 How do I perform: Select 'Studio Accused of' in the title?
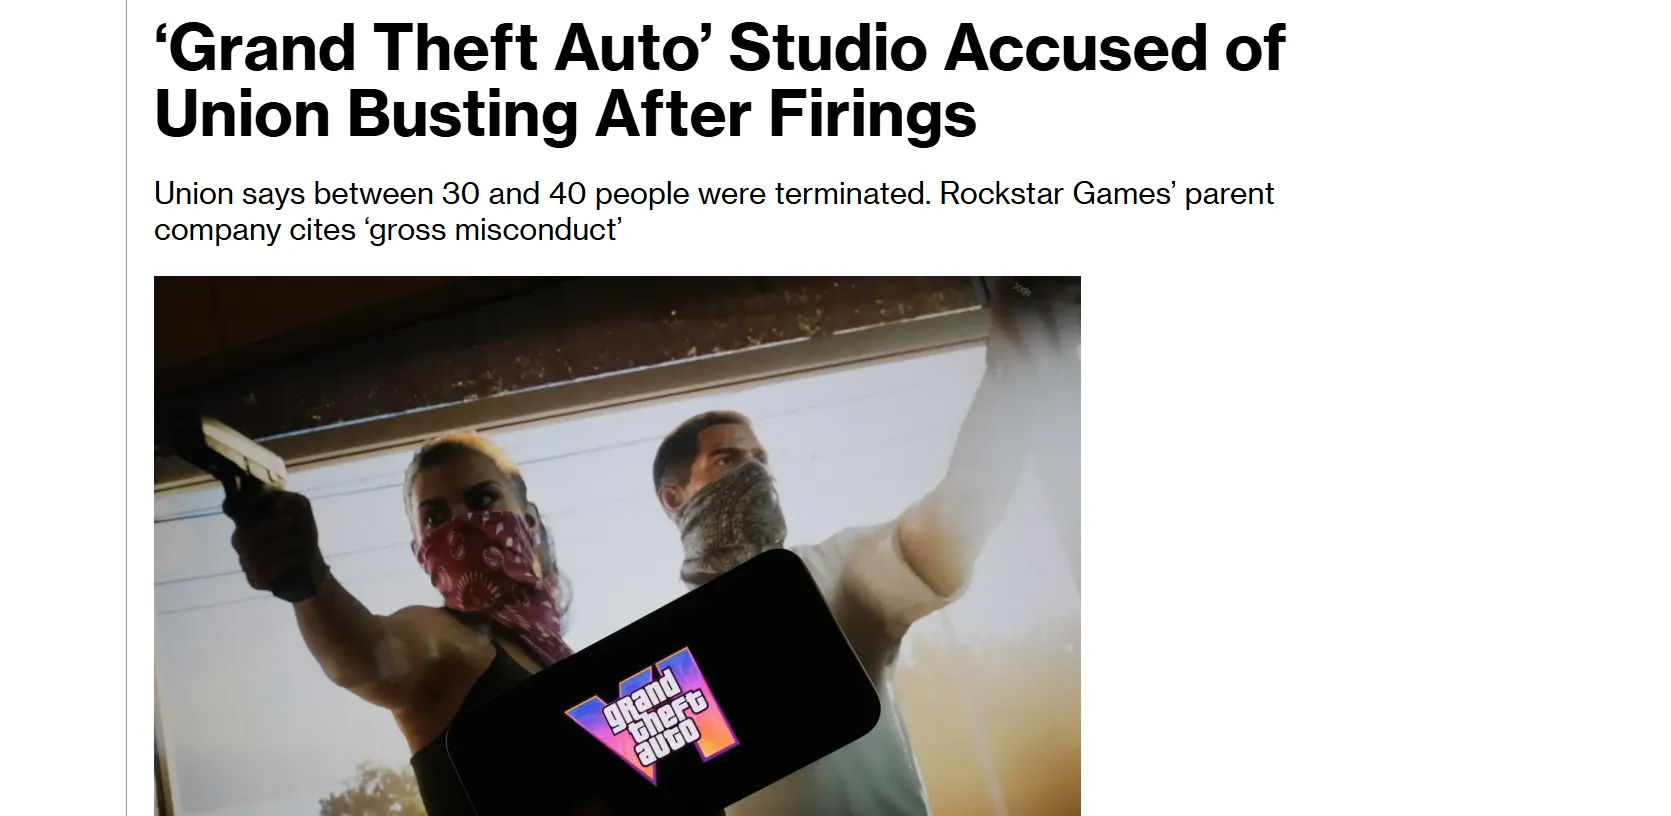1006,47
